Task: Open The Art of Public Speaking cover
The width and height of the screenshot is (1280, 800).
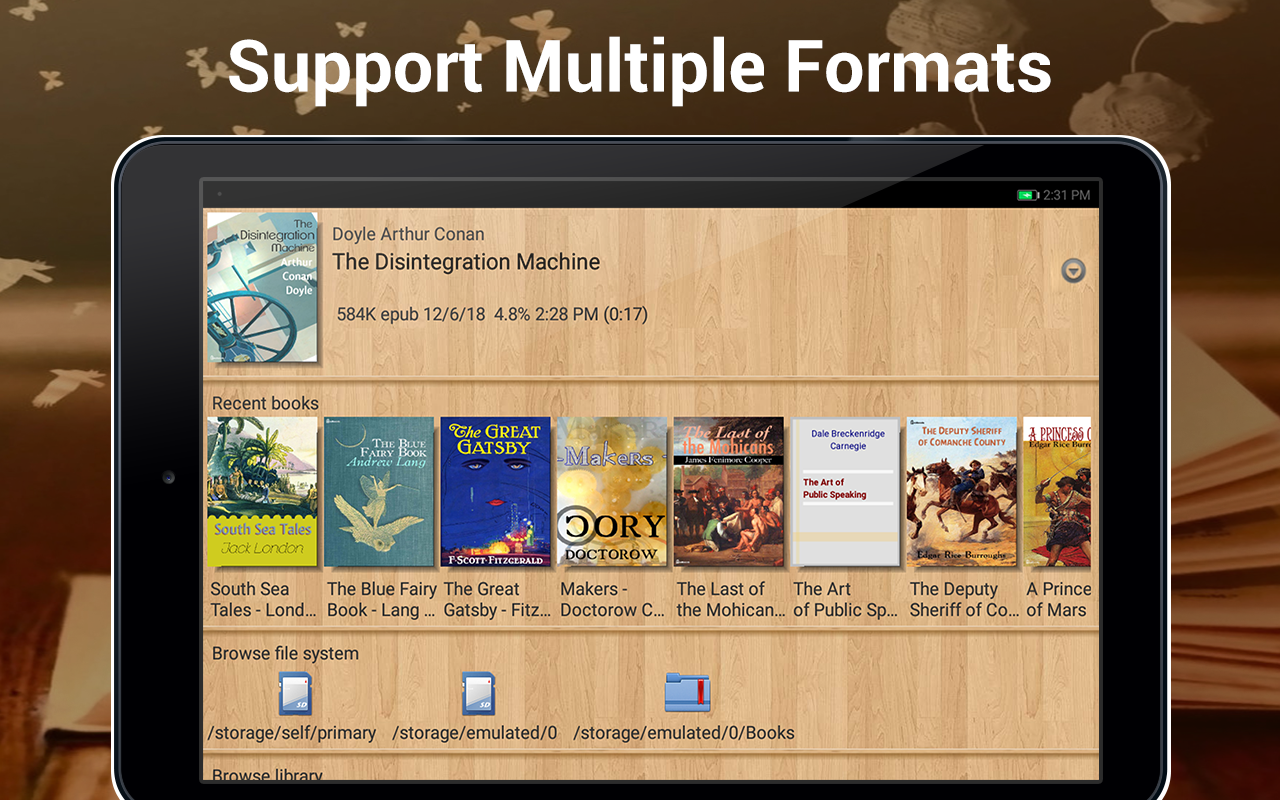Action: click(x=846, y=492)
